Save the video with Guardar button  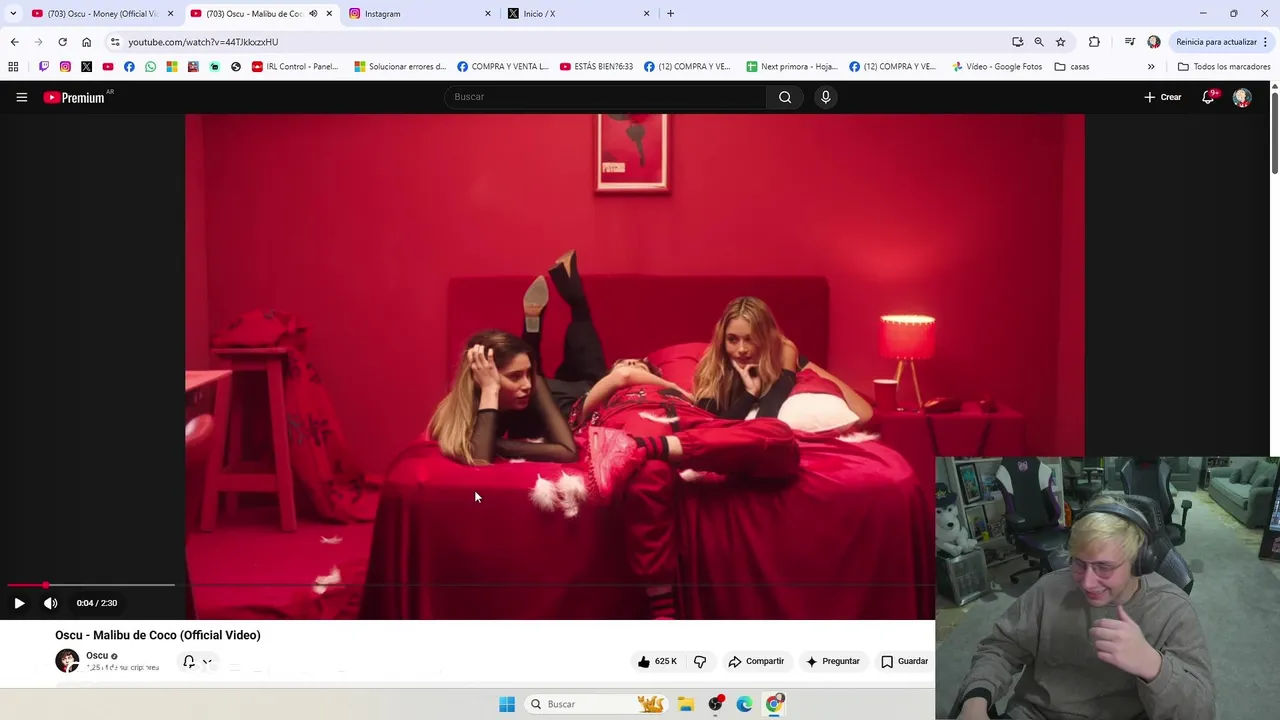(x=904, y=661)
